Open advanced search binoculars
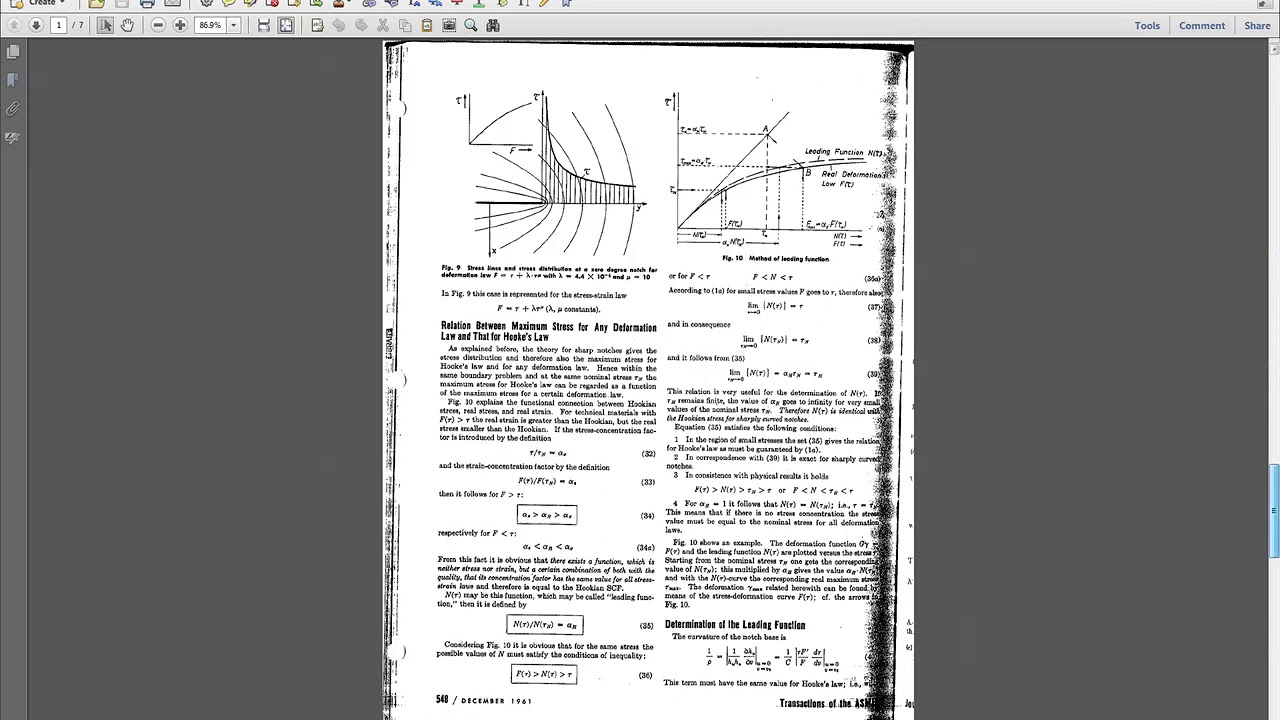Screen dimensions: 1280x720 pyautogui.click(x=493, y=25)
